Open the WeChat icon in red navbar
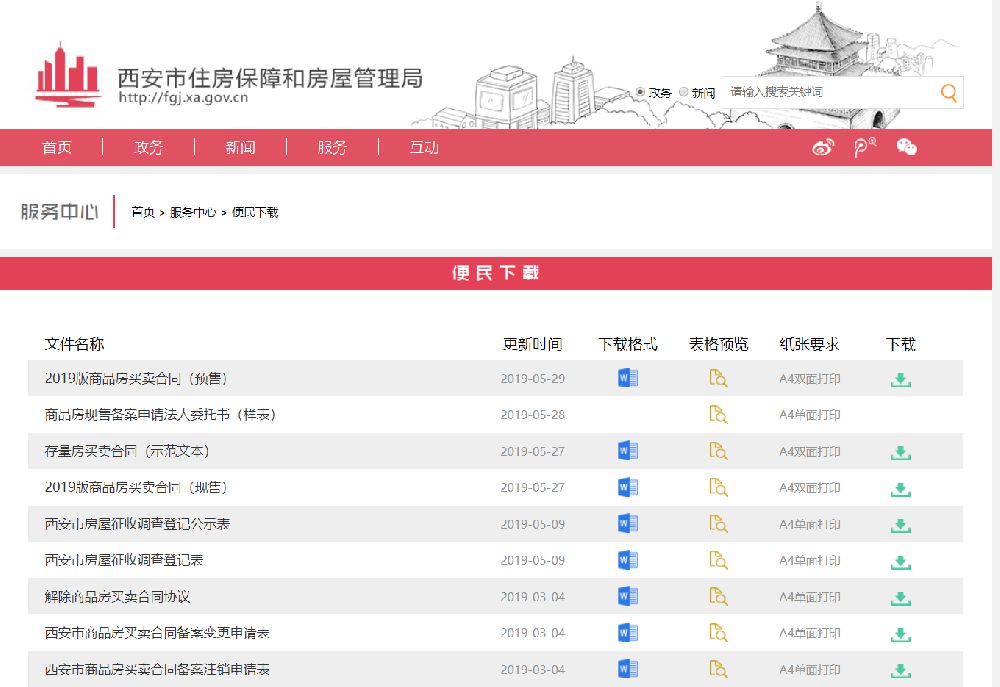Screen dimensions: 1000x687 point(906,147)
